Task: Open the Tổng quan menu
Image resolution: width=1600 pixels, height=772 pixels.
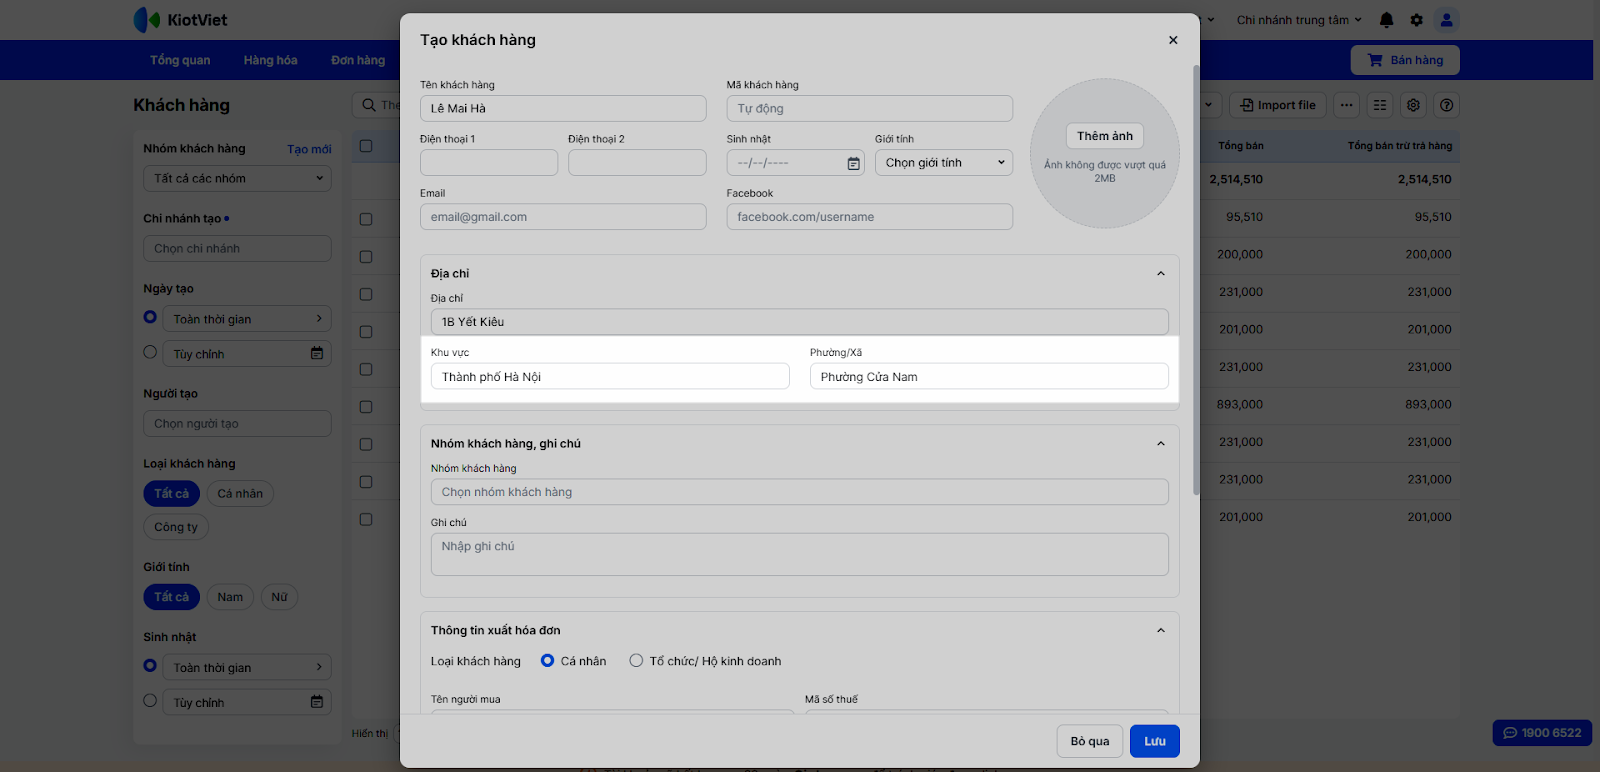Action: coord(180,60)
